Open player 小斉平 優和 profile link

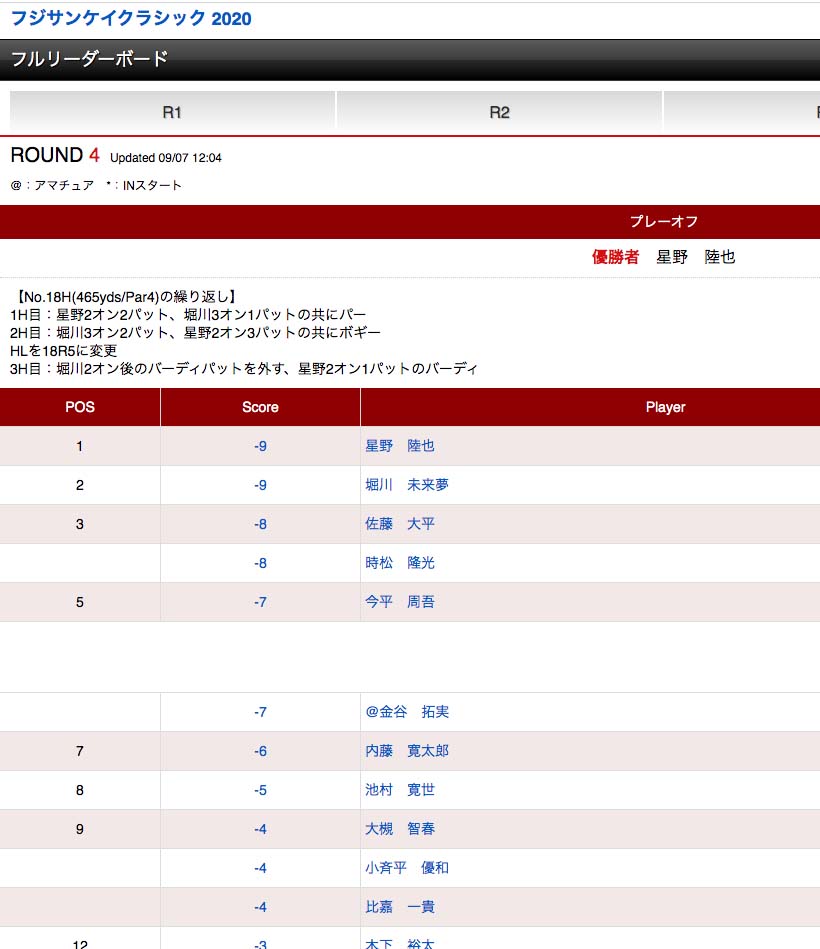click(407, 868)
